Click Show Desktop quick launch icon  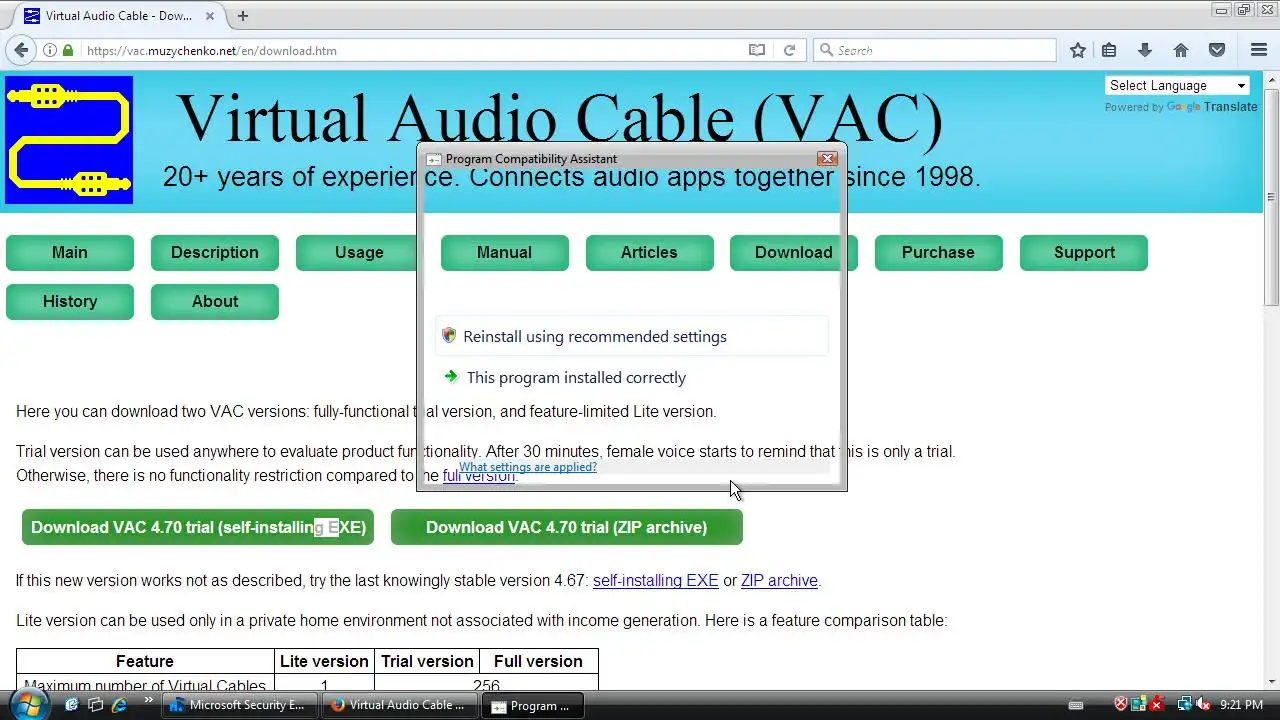pos(72,705)
